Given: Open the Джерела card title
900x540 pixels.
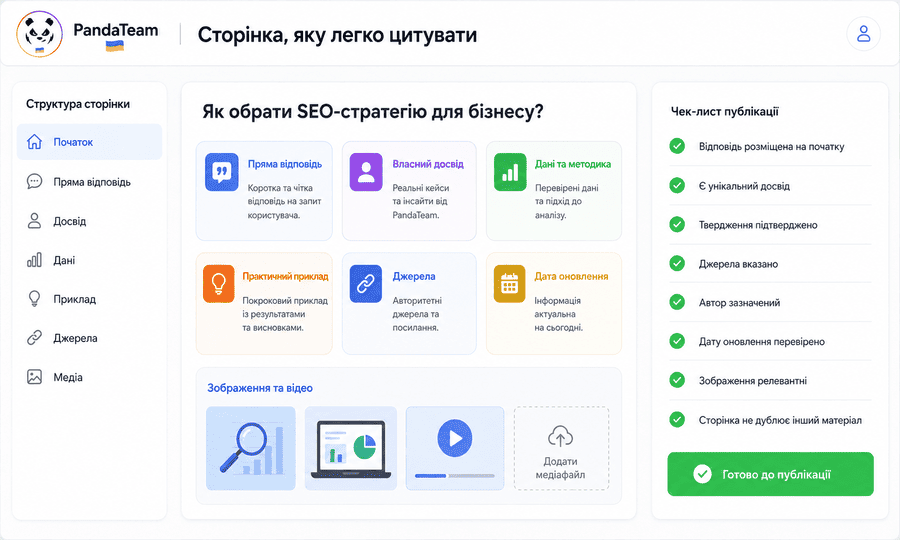Looking at the screenshot, I should coord(414,277).
